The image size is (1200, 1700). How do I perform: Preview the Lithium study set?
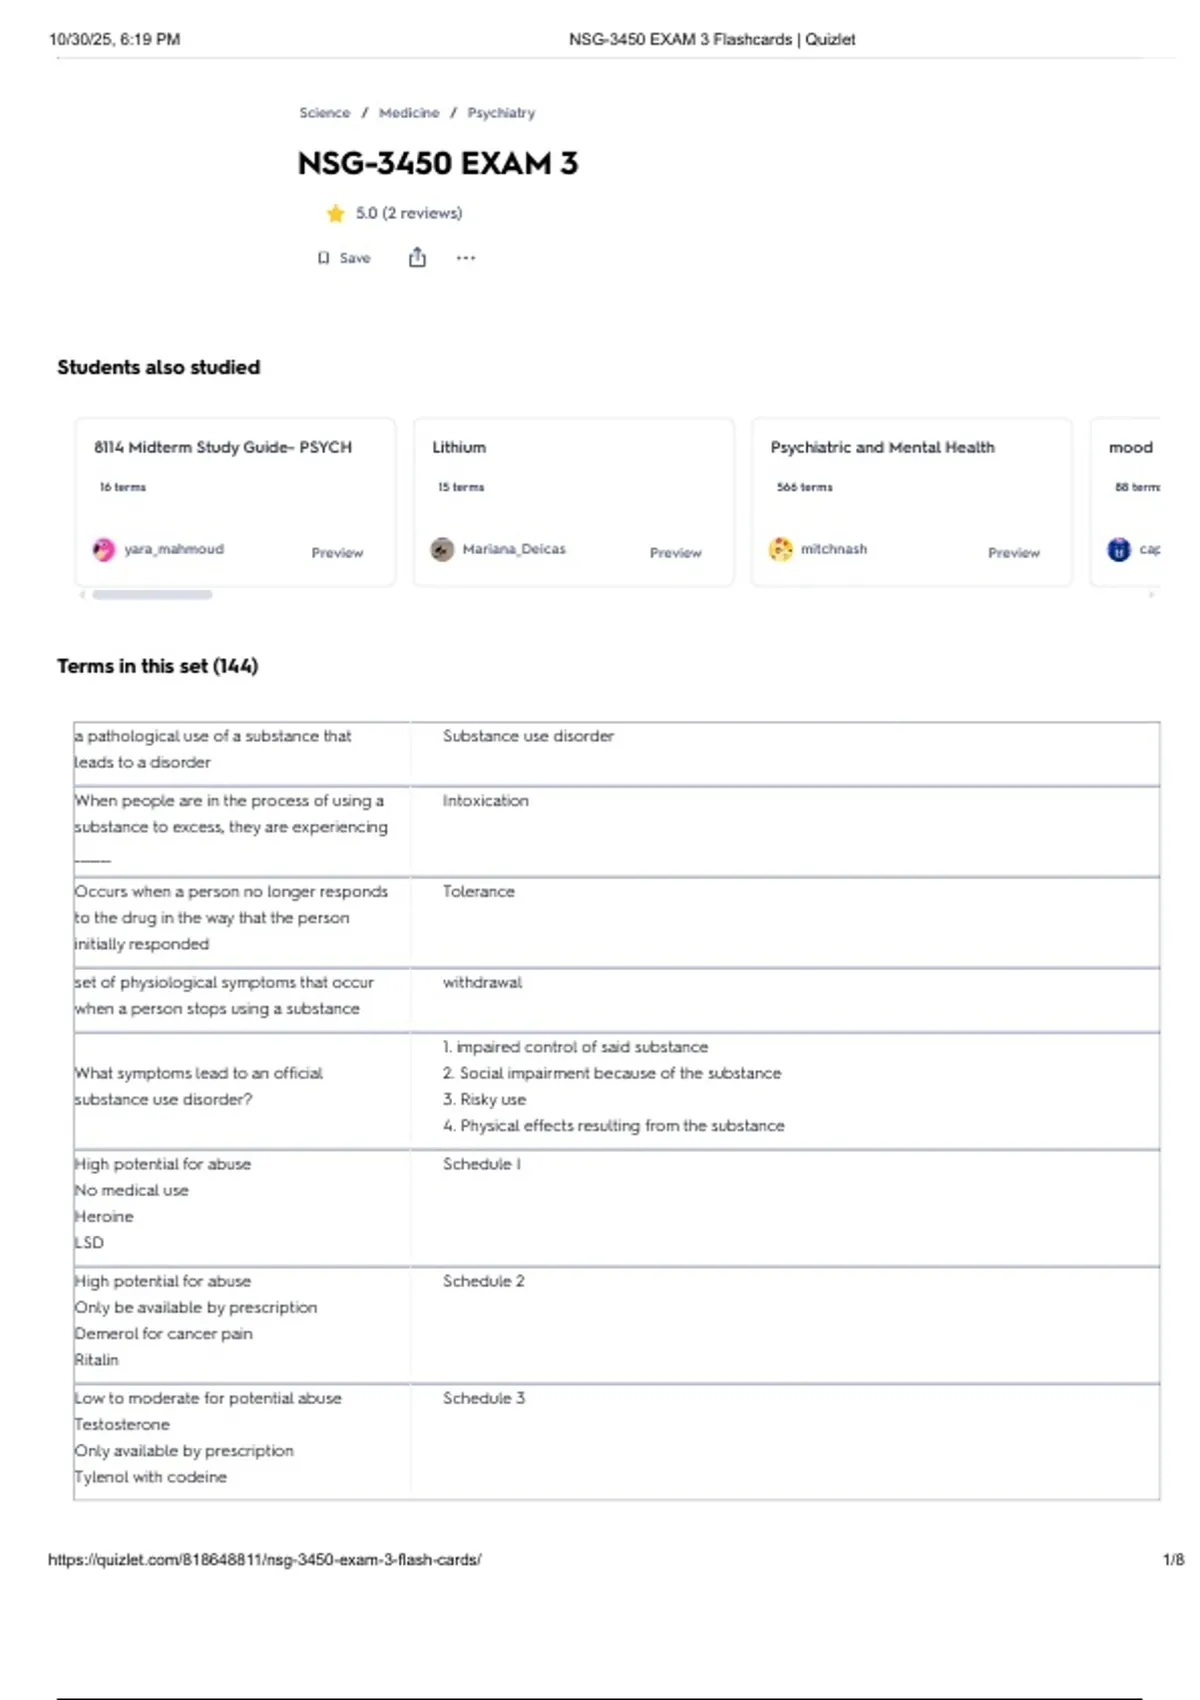click(676, 552)
